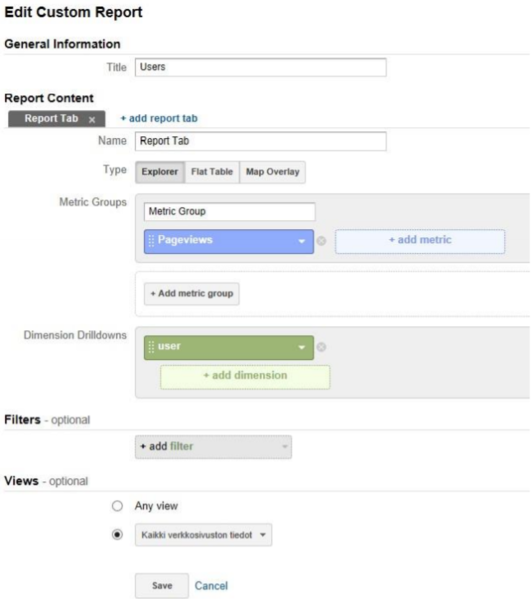
Task: Switch type to Flat Table
Action: click(x=212, y=172)
